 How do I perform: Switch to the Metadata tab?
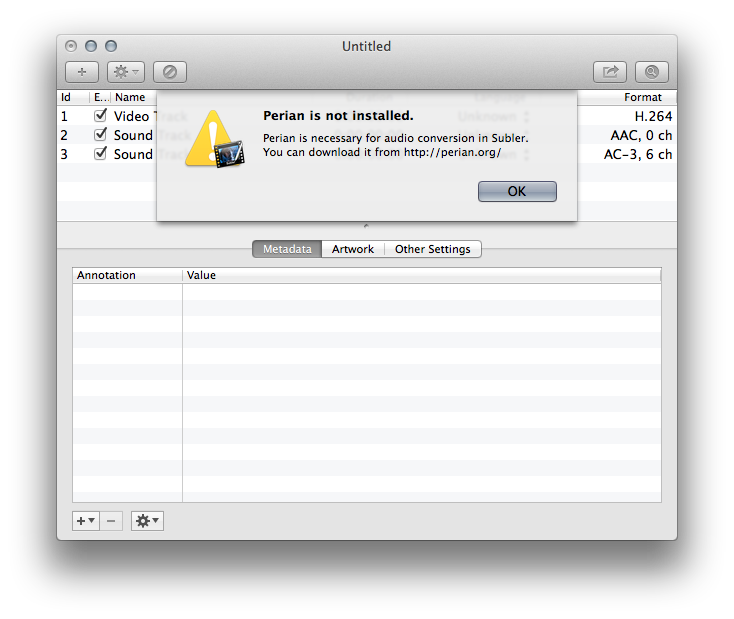(x=287, y=249)
